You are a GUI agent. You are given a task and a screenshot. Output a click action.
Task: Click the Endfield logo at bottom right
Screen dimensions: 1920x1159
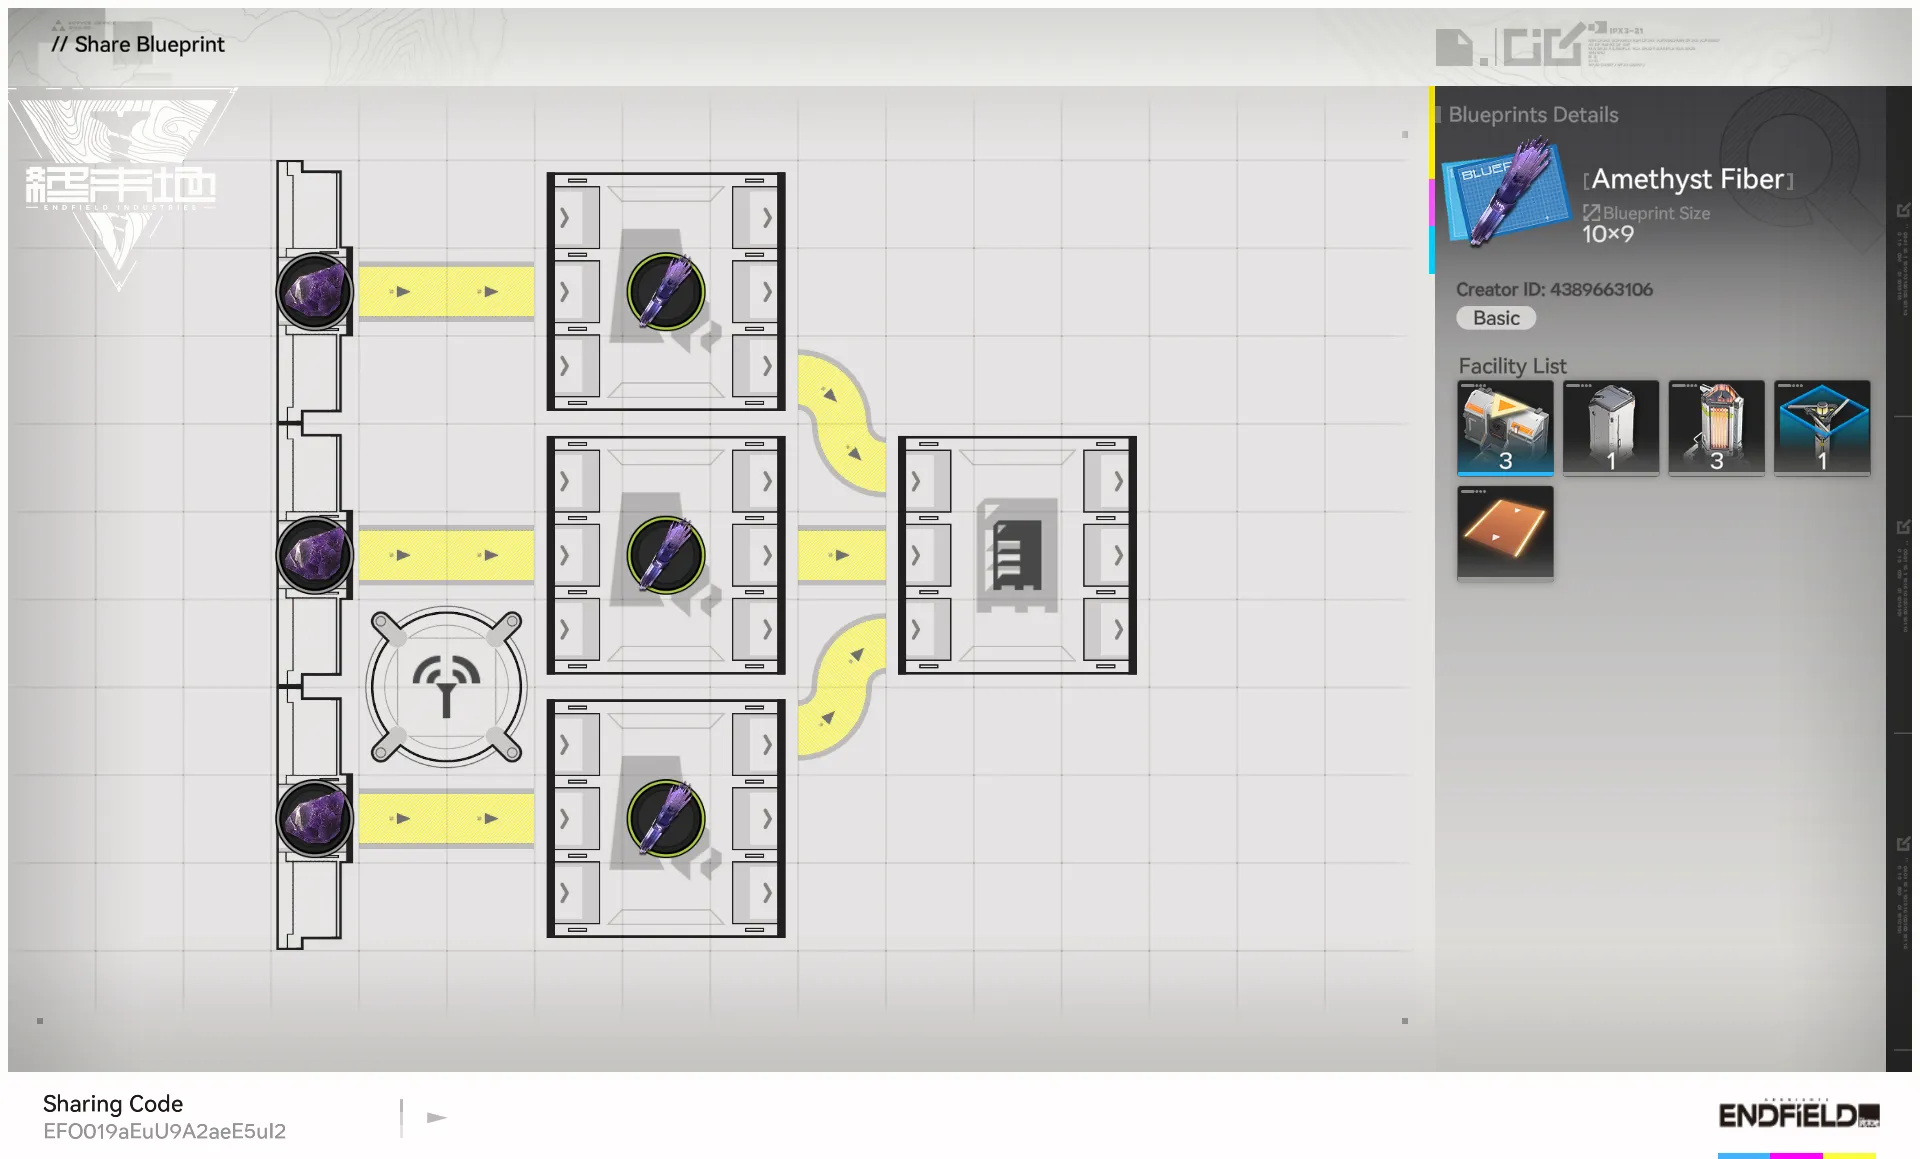pyautogui.click(x=1797, y=1115)
